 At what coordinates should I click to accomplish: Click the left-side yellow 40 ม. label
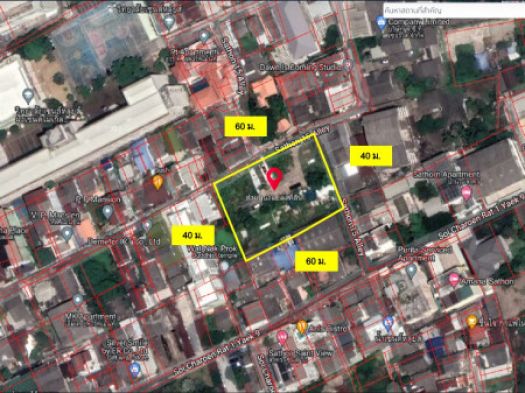click(193, 235)
